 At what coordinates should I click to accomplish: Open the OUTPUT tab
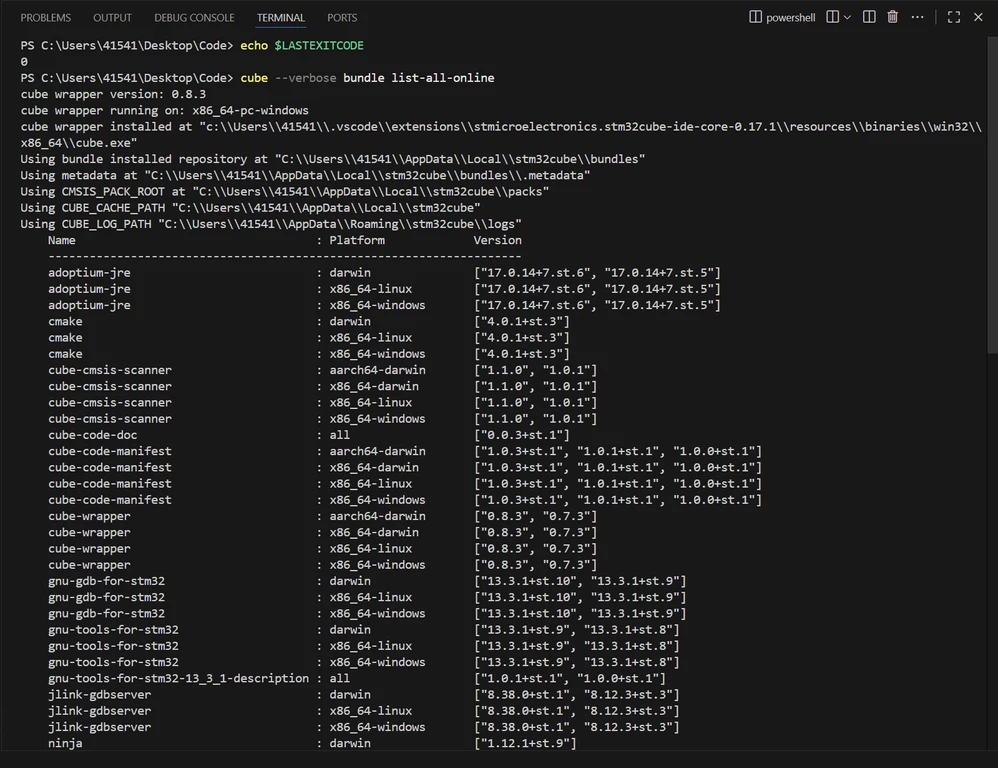(112, 18)
